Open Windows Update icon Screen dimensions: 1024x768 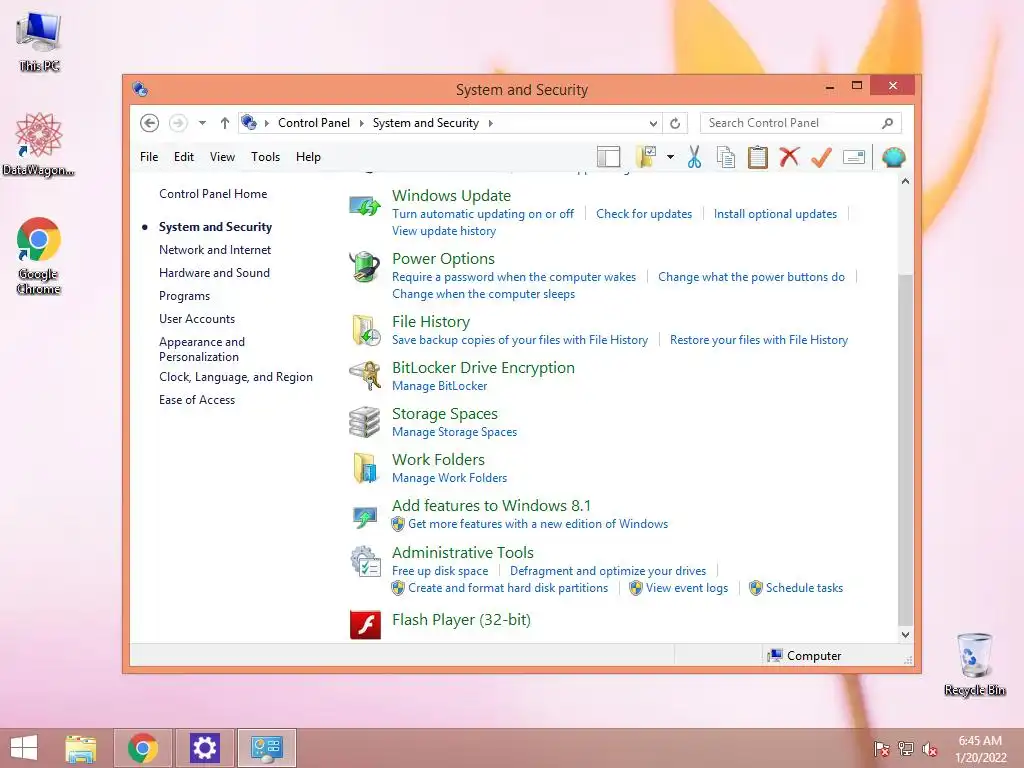(x=364, y=206)
